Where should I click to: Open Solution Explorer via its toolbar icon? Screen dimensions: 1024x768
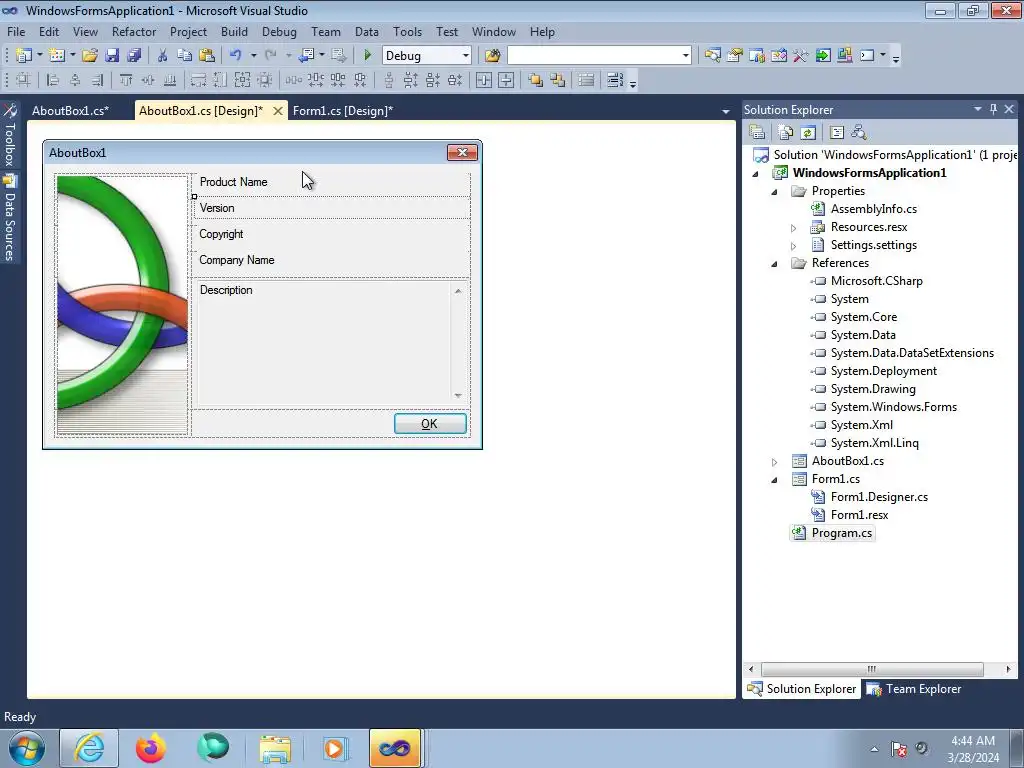point(712,56)
